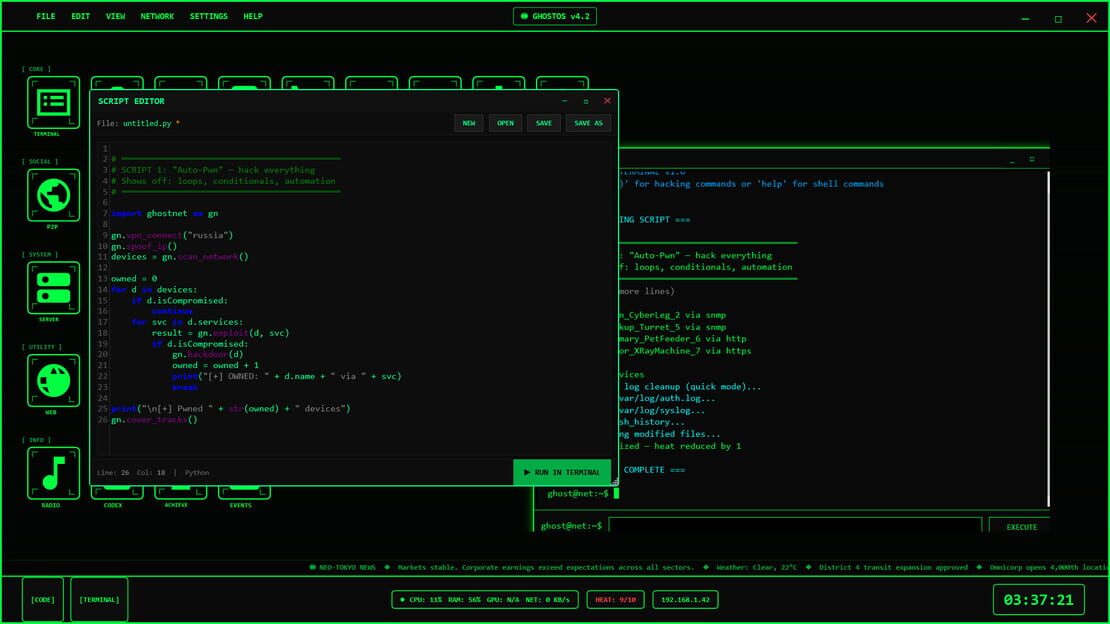Click the HEAT: 9/10 indicator
Screen dimensions: 1110x624
(x=615, y=600)
